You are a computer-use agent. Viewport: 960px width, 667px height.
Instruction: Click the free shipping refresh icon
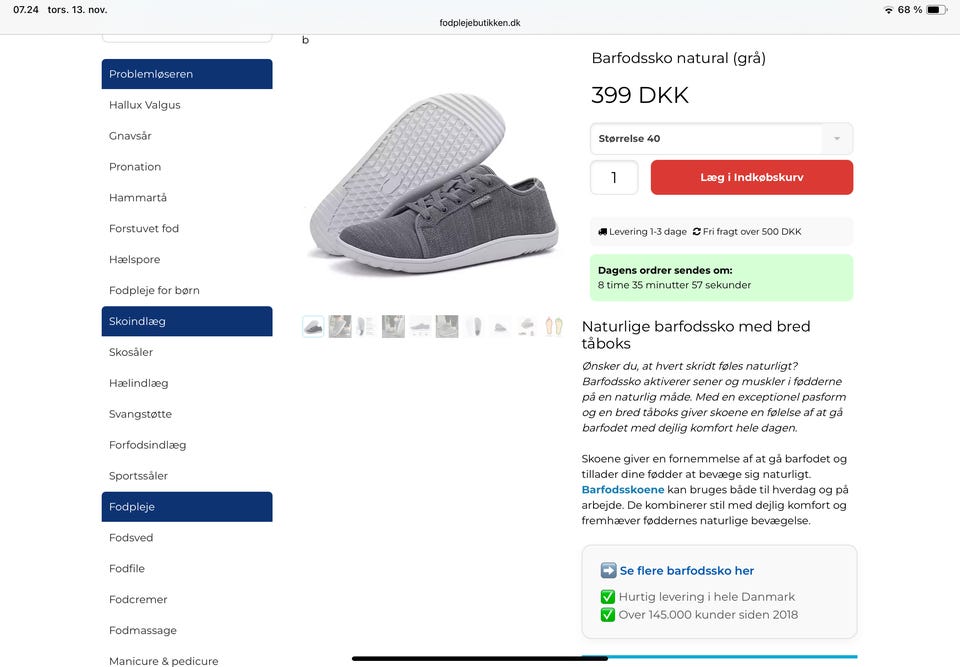(696, 232)
